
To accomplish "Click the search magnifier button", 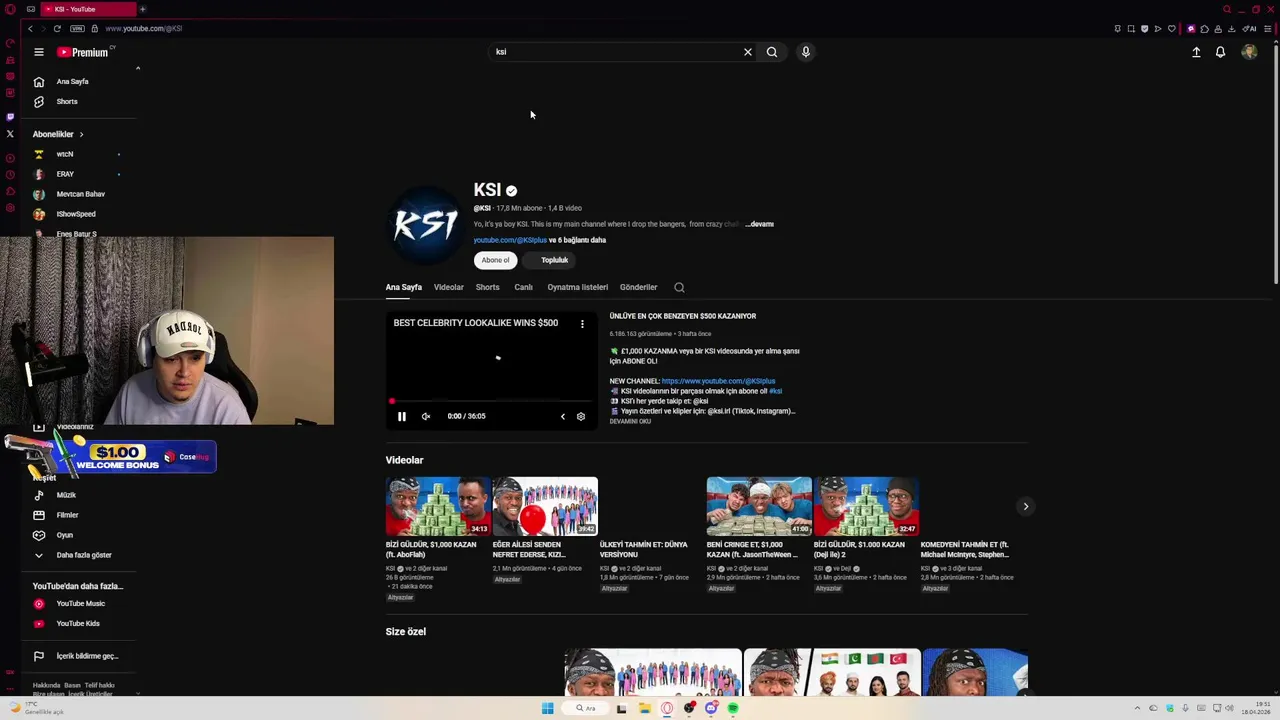I will click(772, 52).
